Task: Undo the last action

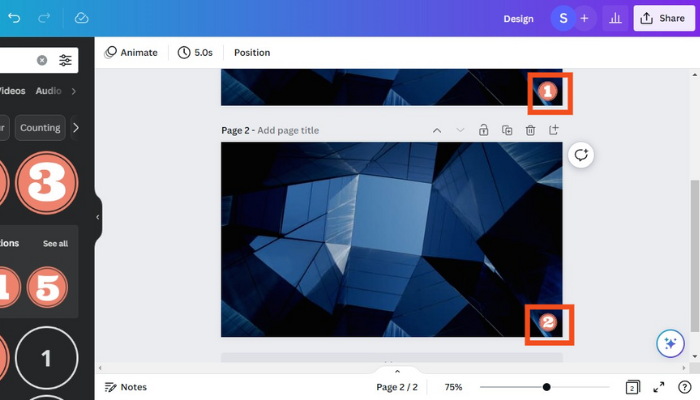Action: 14,18
